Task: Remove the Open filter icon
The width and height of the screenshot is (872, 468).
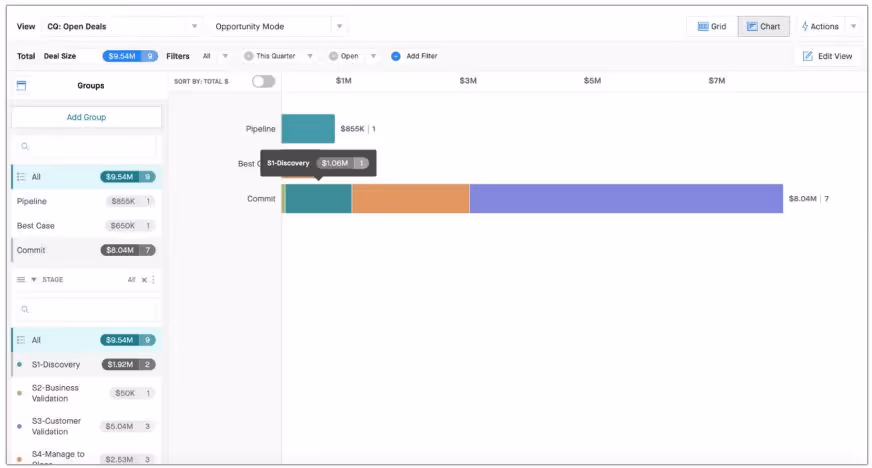Action: pyautogui.click(x=333, y=56)
